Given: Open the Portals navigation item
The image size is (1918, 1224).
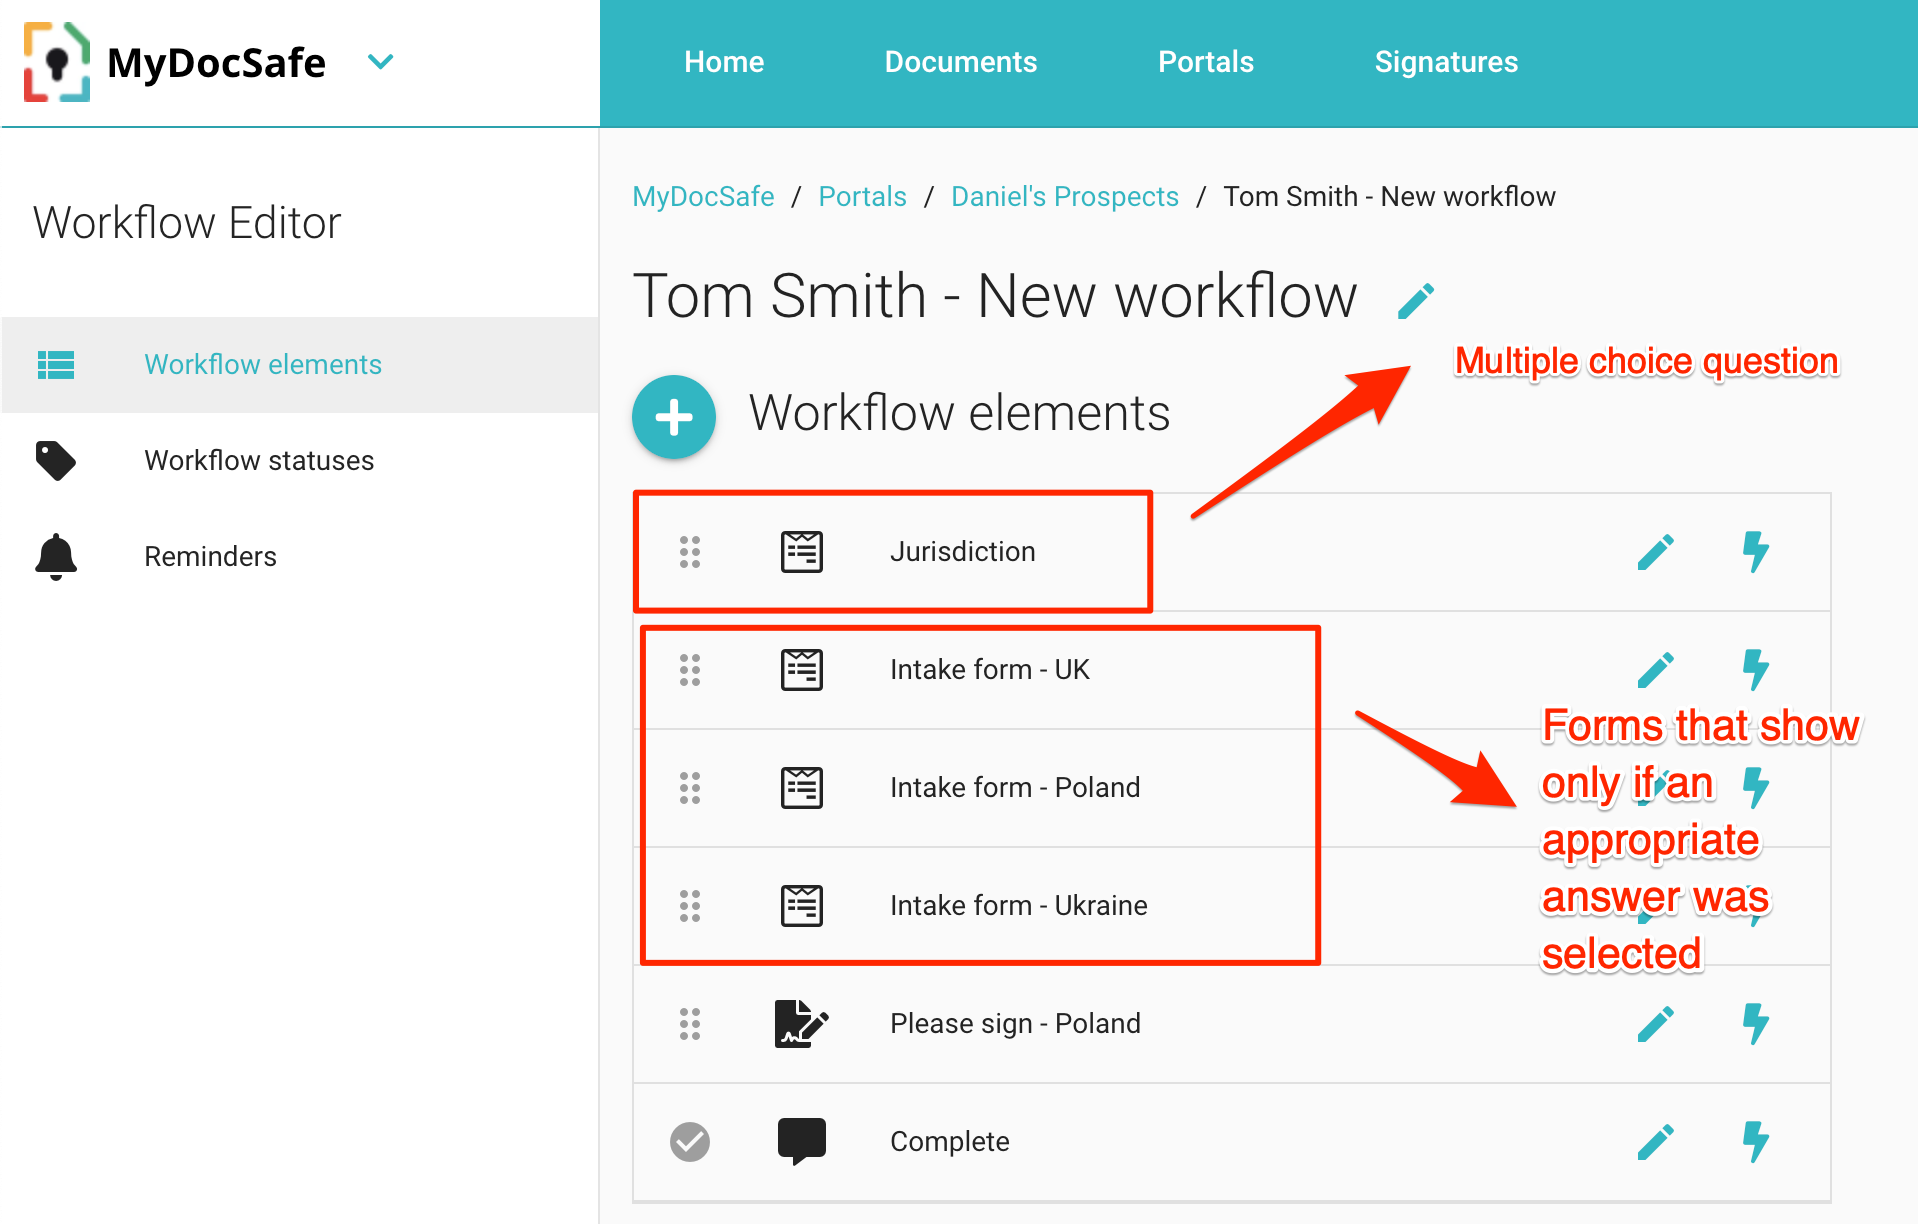Looking at the screenshot, I should tap(1205, 62).
